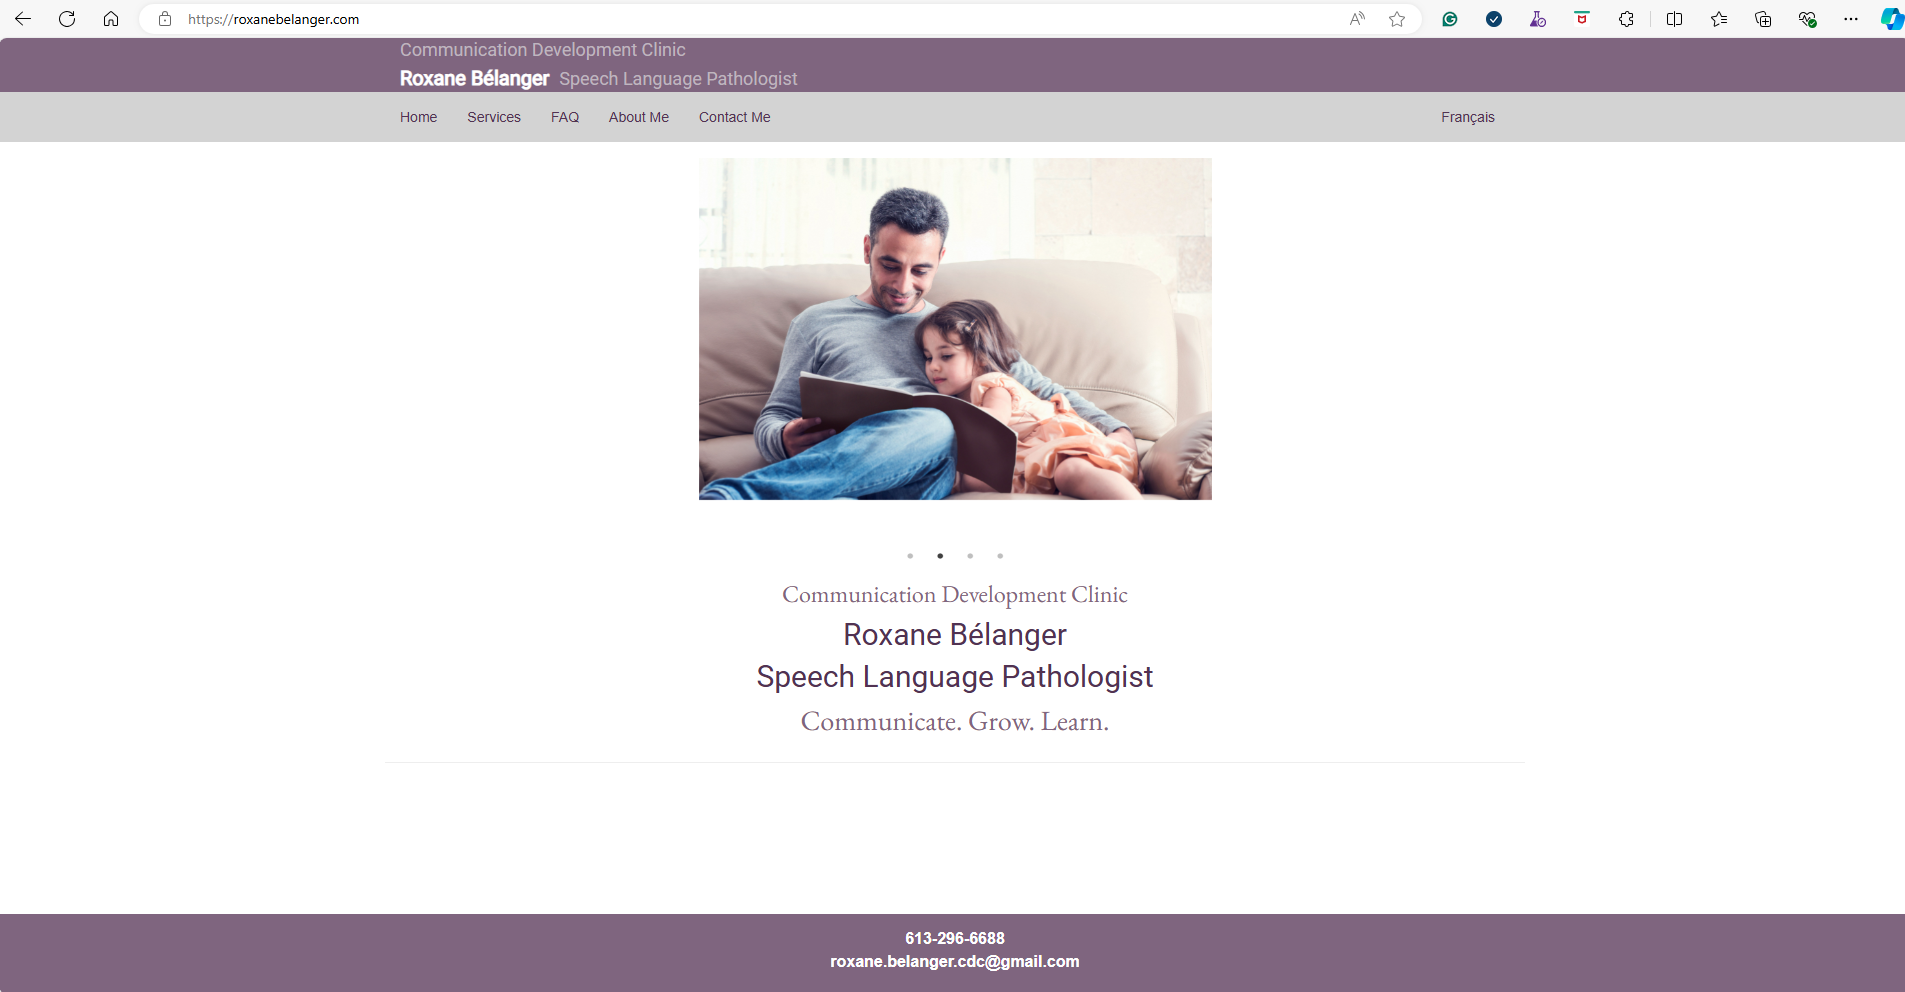Screen dimensions: 1905x992
Task: Click the Roxane Bélanger header title link
Action: pos(475,78)
